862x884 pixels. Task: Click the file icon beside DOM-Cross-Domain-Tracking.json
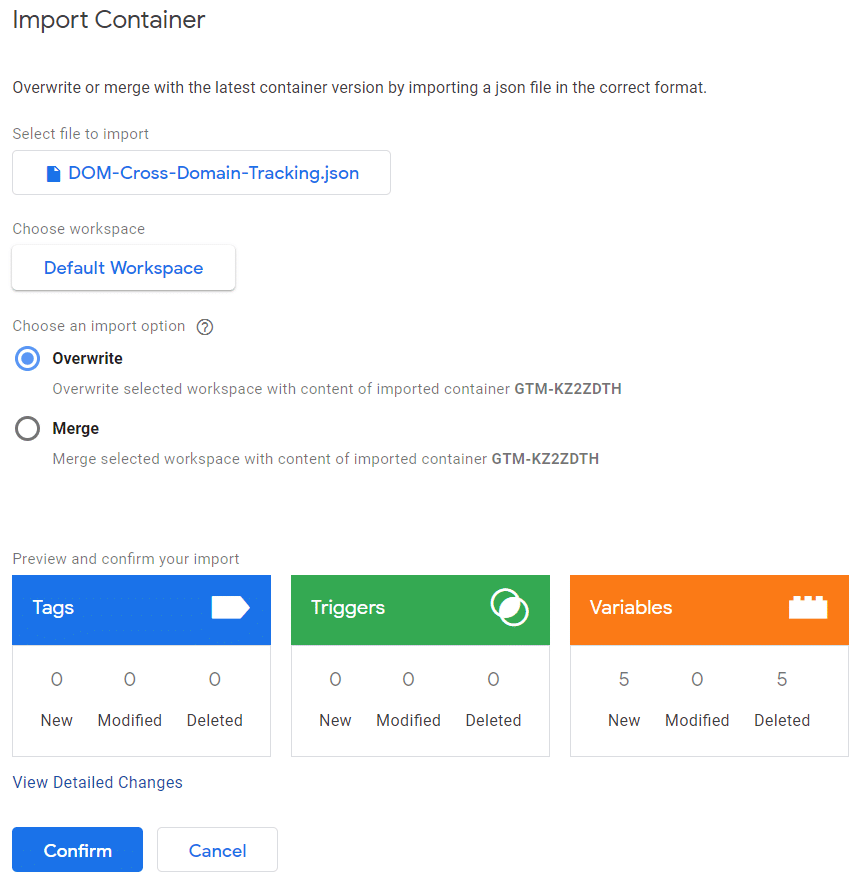54,174
